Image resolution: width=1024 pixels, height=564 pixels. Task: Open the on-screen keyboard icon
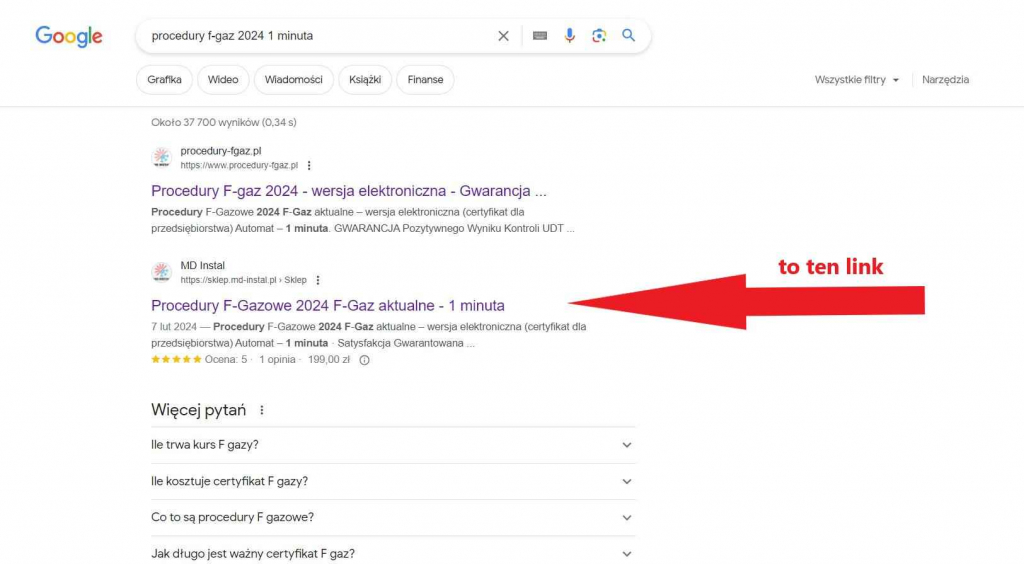pos(540,36)
